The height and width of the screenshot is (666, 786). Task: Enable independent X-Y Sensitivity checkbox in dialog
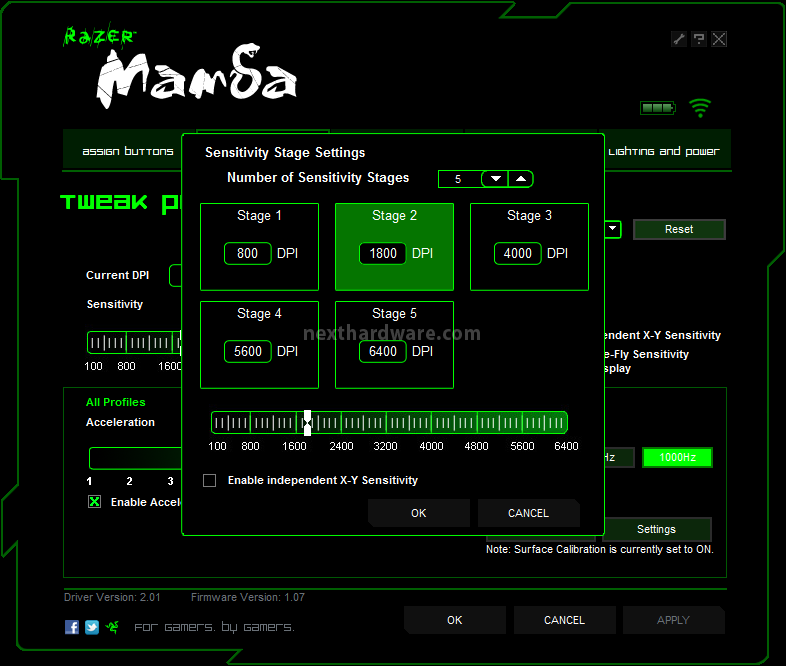pos(210,481)
